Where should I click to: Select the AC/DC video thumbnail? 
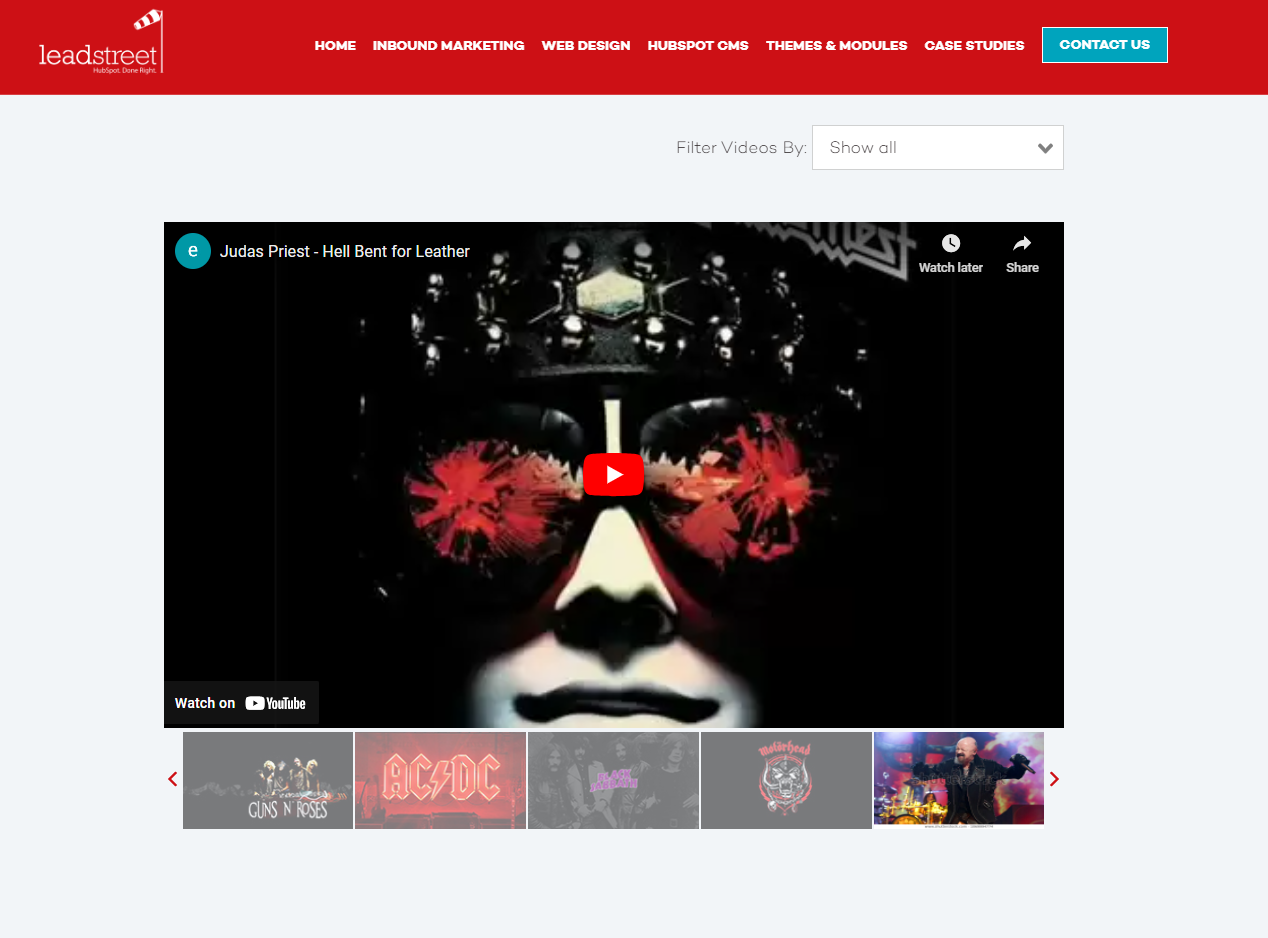coord(441,780)
